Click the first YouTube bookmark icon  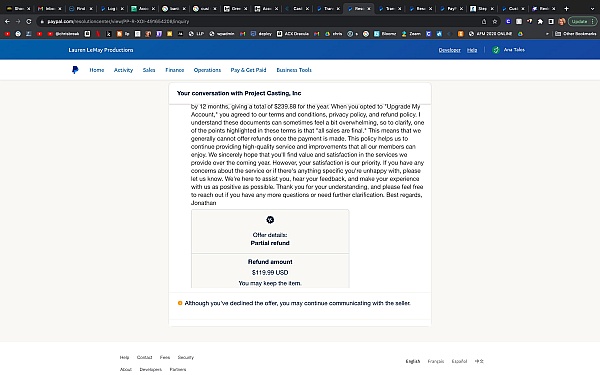[7, 34]
